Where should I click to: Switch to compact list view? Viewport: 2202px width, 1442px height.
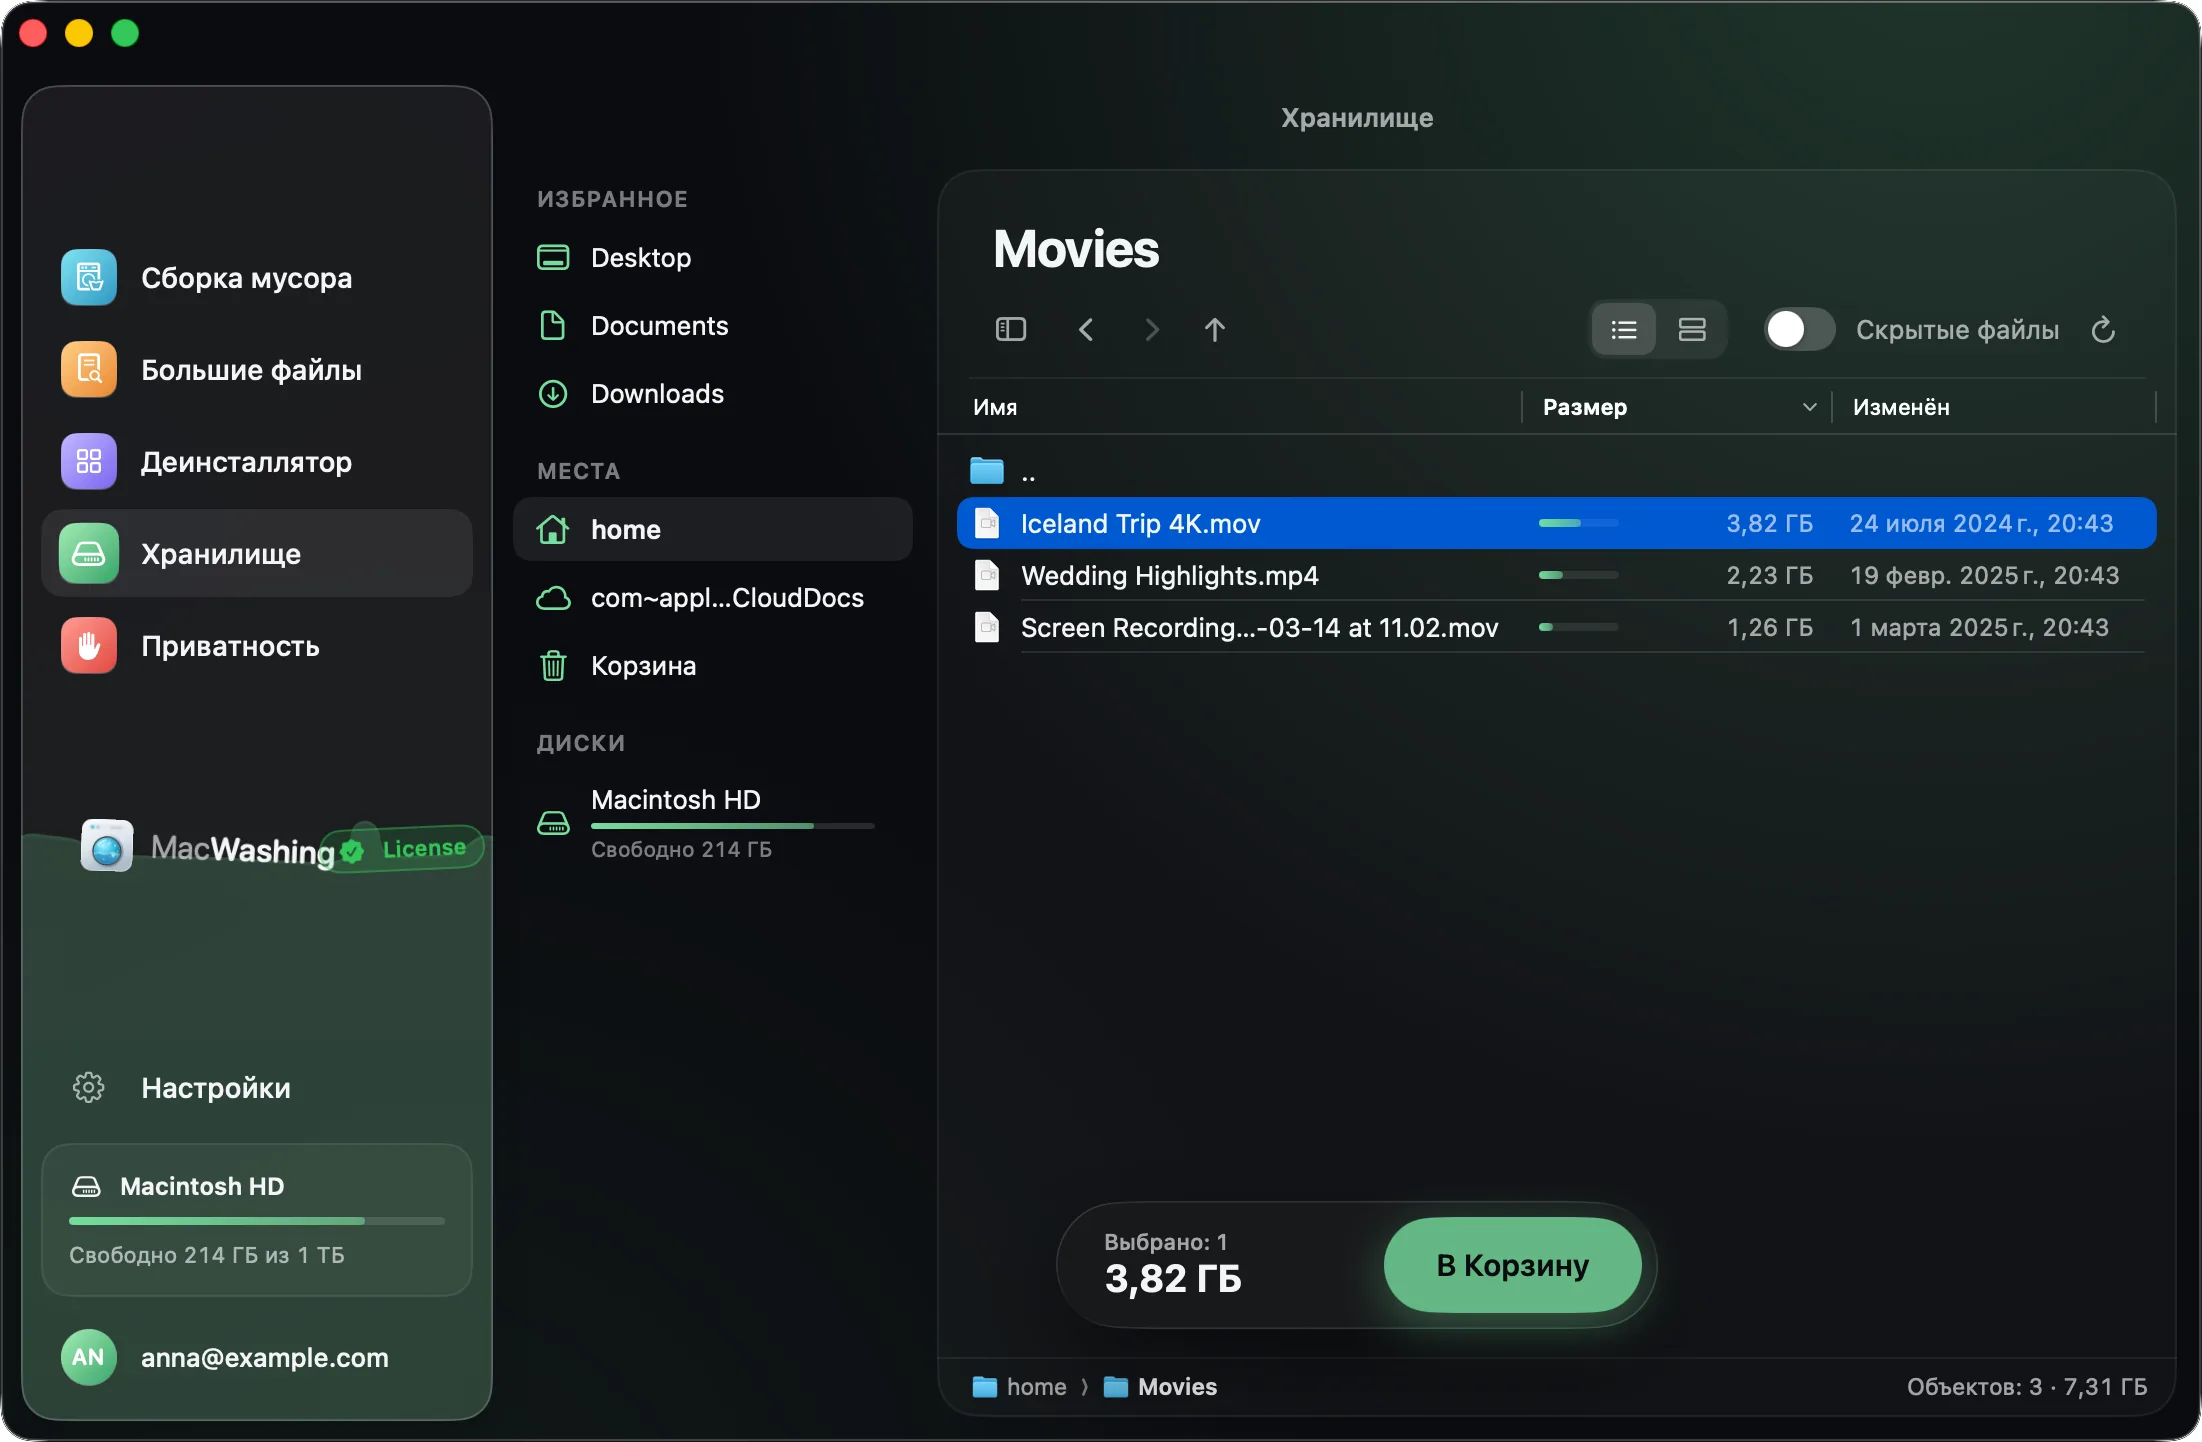coord(1624,329)
